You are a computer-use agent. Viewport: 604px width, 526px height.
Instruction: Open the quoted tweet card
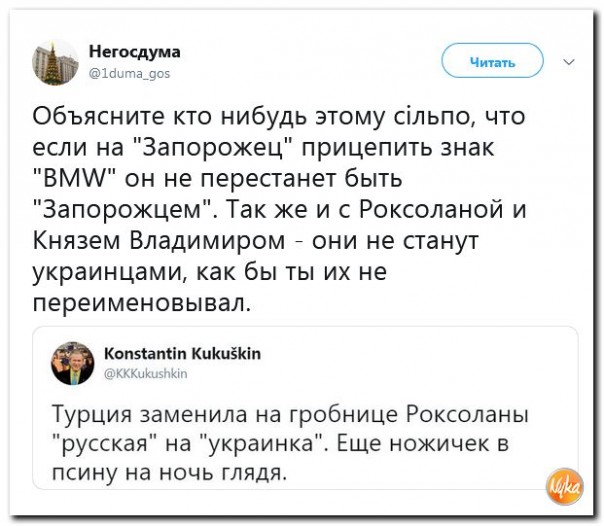point(305,408)
